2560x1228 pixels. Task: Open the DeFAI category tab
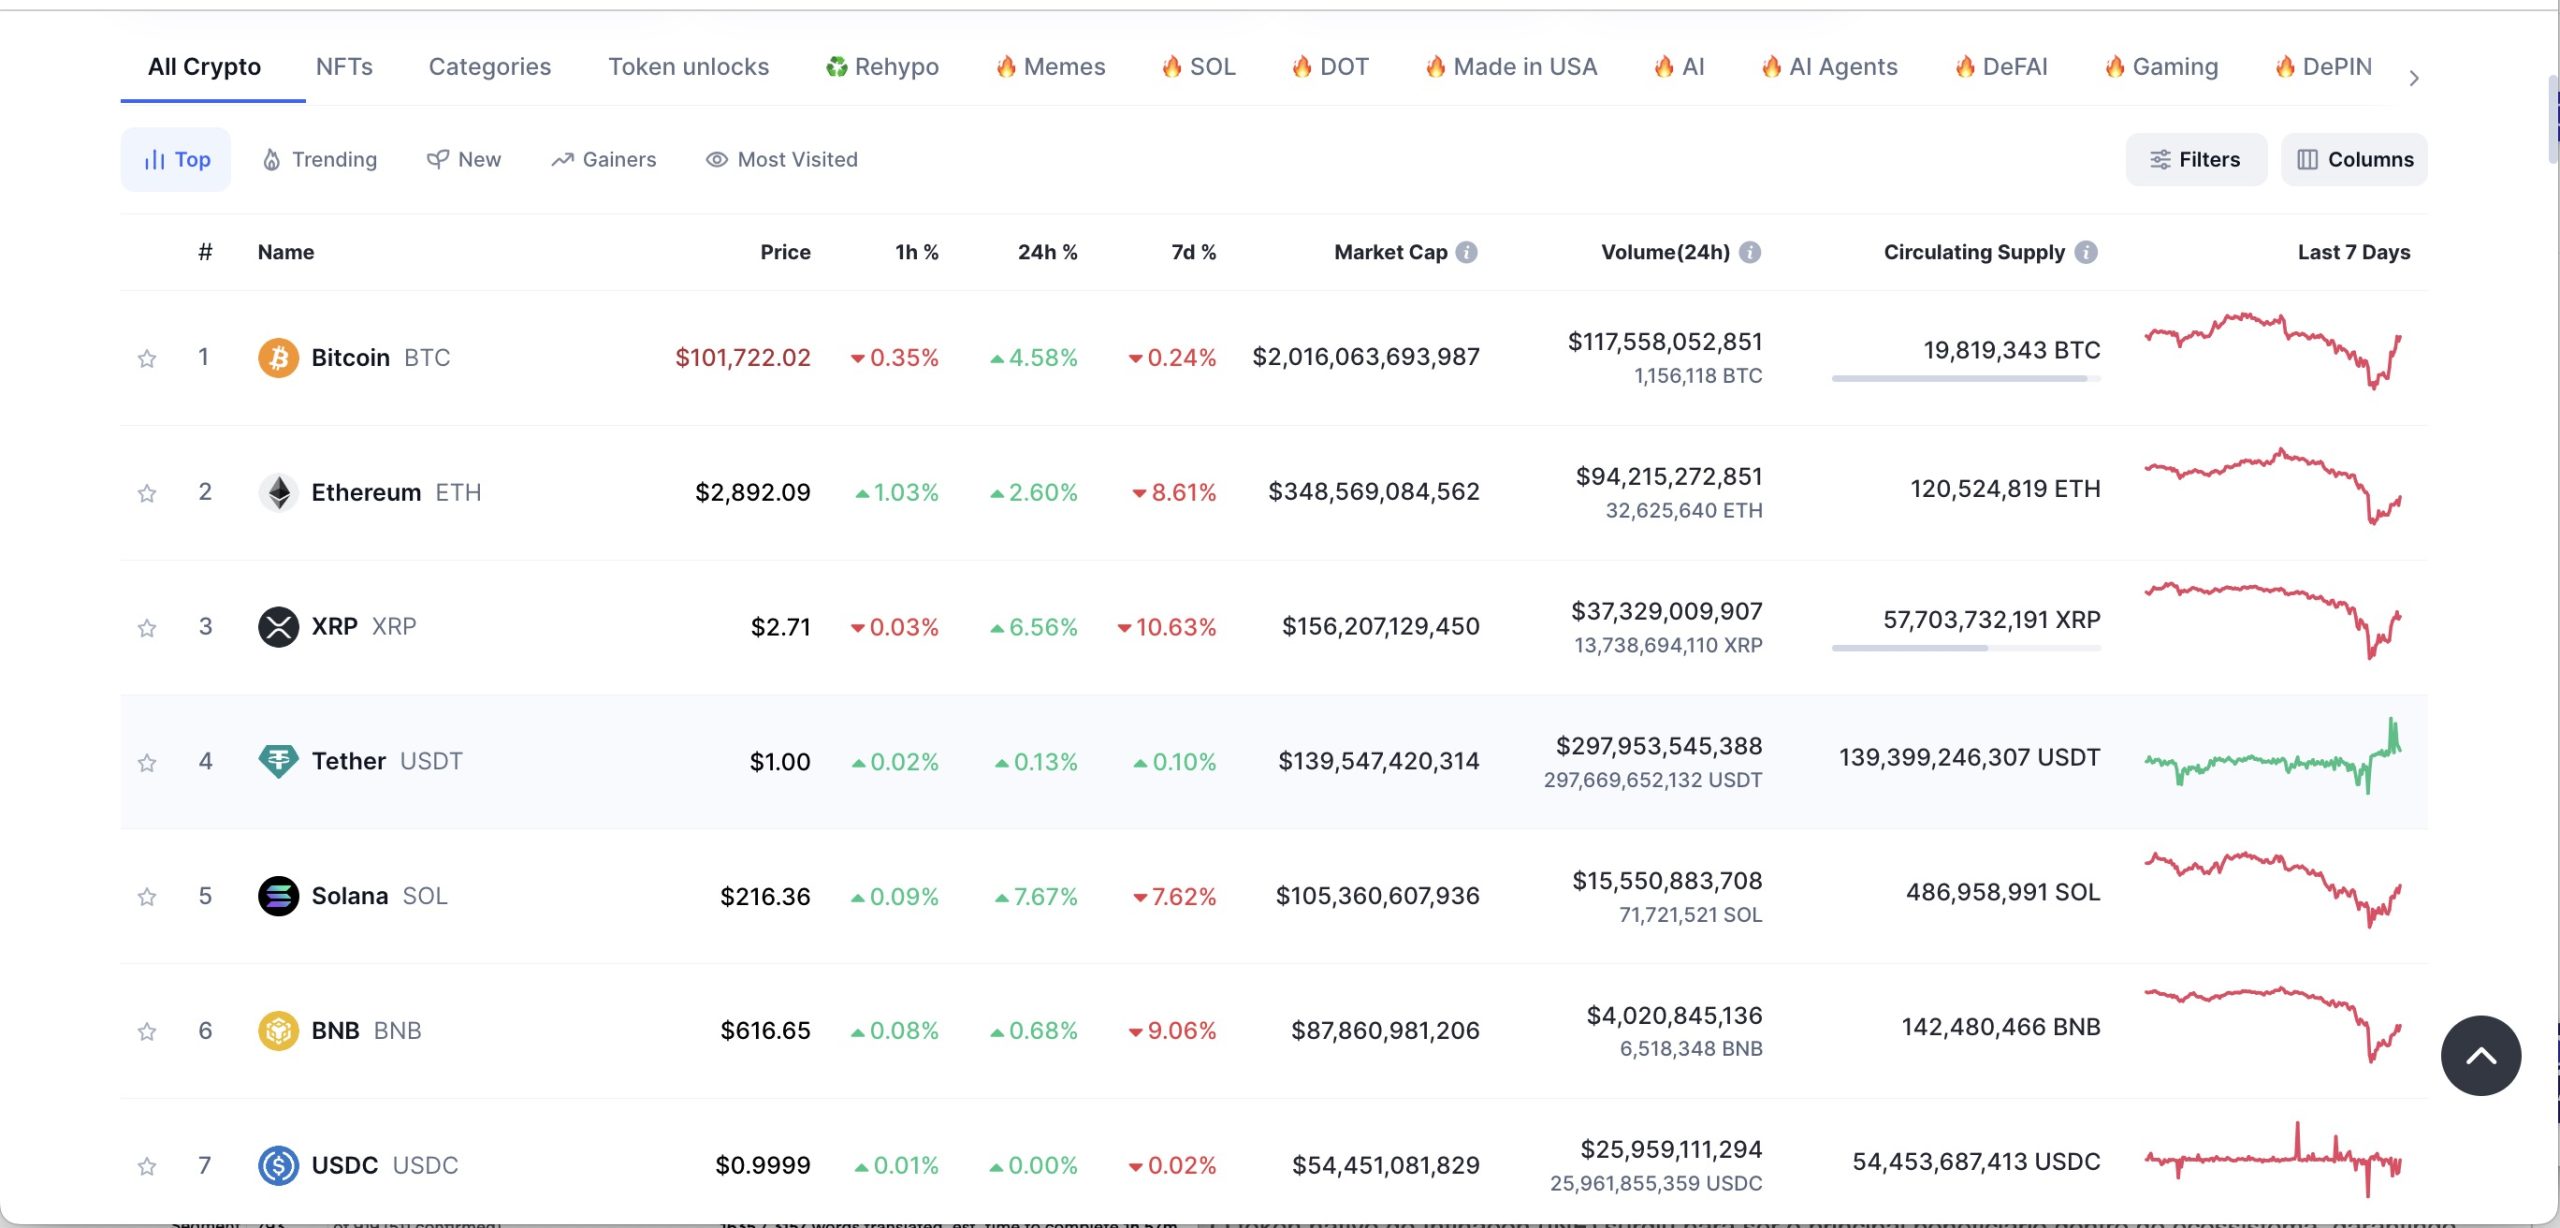(x=2001, y=67)
